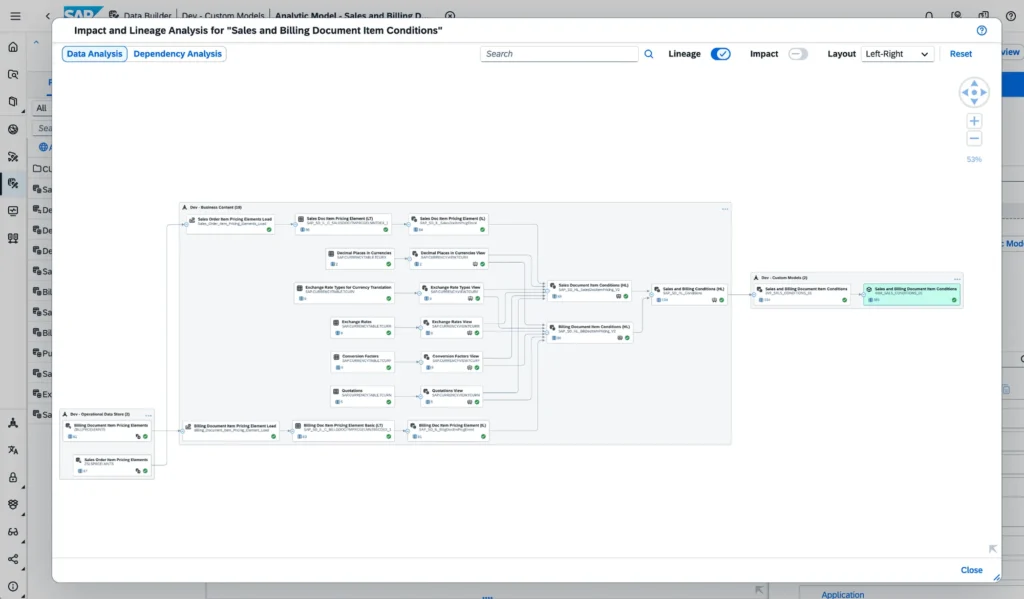Click into the Search input field
This screenshot has height=599, width=1024.
(x=559, y=54)
